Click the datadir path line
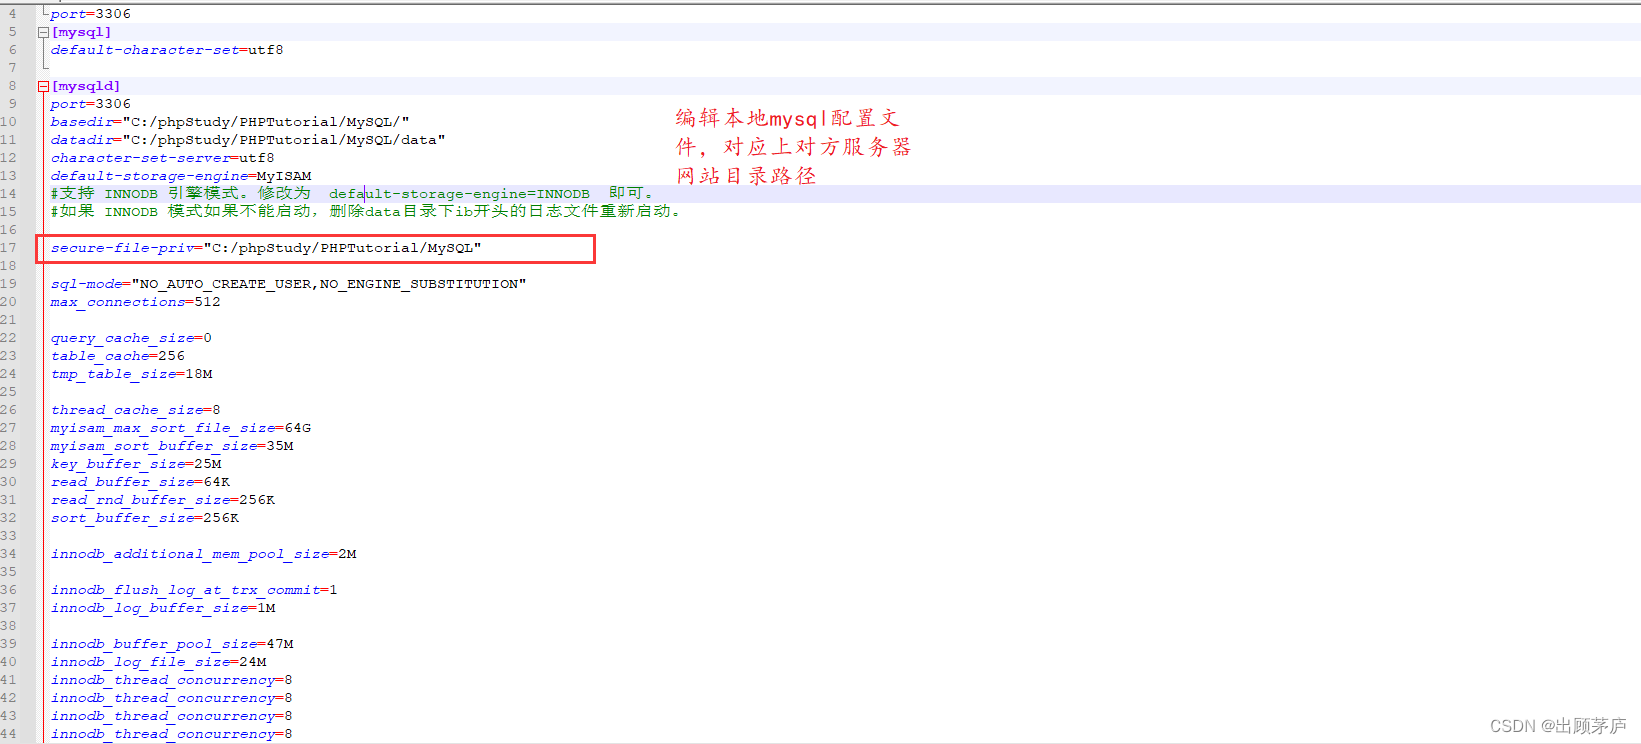Viewport: 1641px width, 744px height. click(x=248, y=140)
